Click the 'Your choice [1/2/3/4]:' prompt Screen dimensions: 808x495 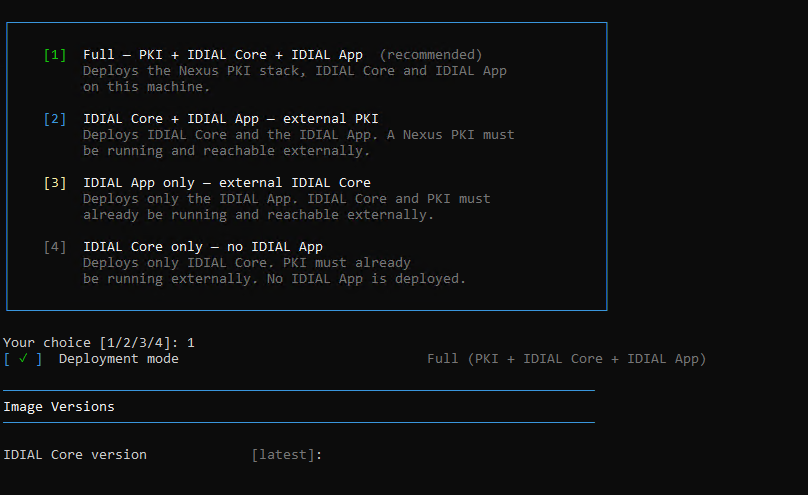click(91, 343)
